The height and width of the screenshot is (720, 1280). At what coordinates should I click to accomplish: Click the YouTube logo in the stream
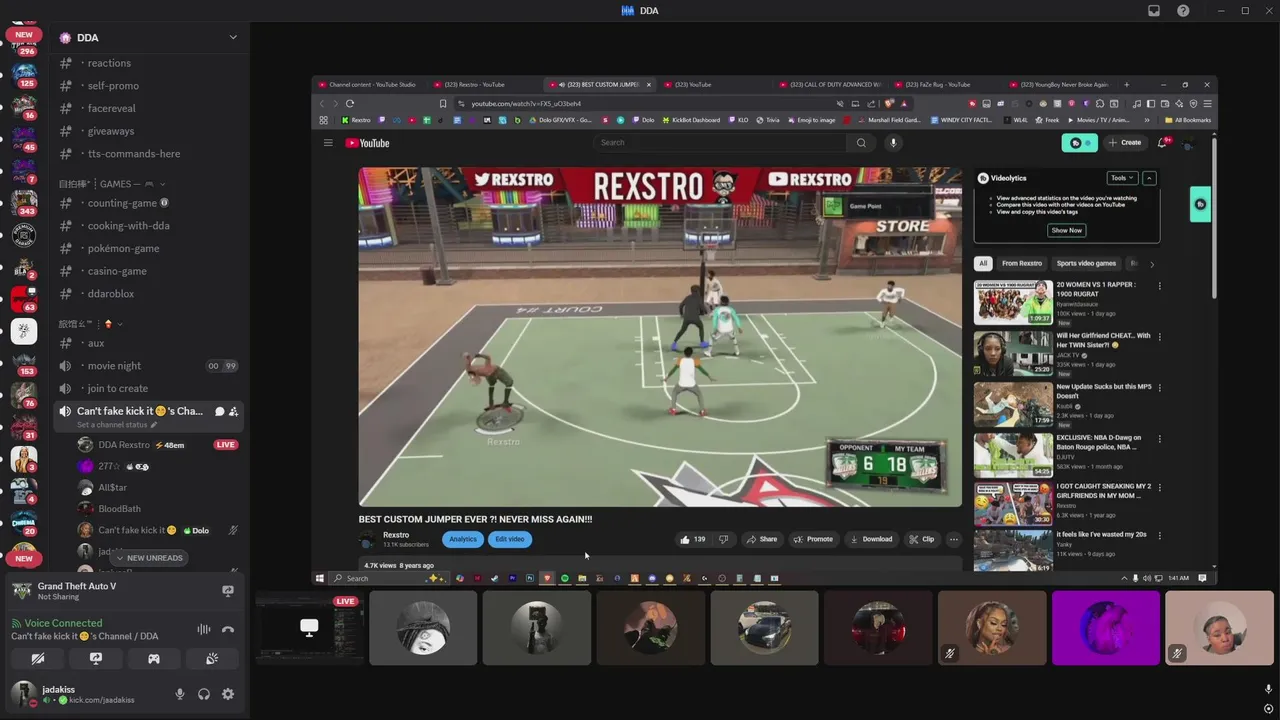click(367, 143)
